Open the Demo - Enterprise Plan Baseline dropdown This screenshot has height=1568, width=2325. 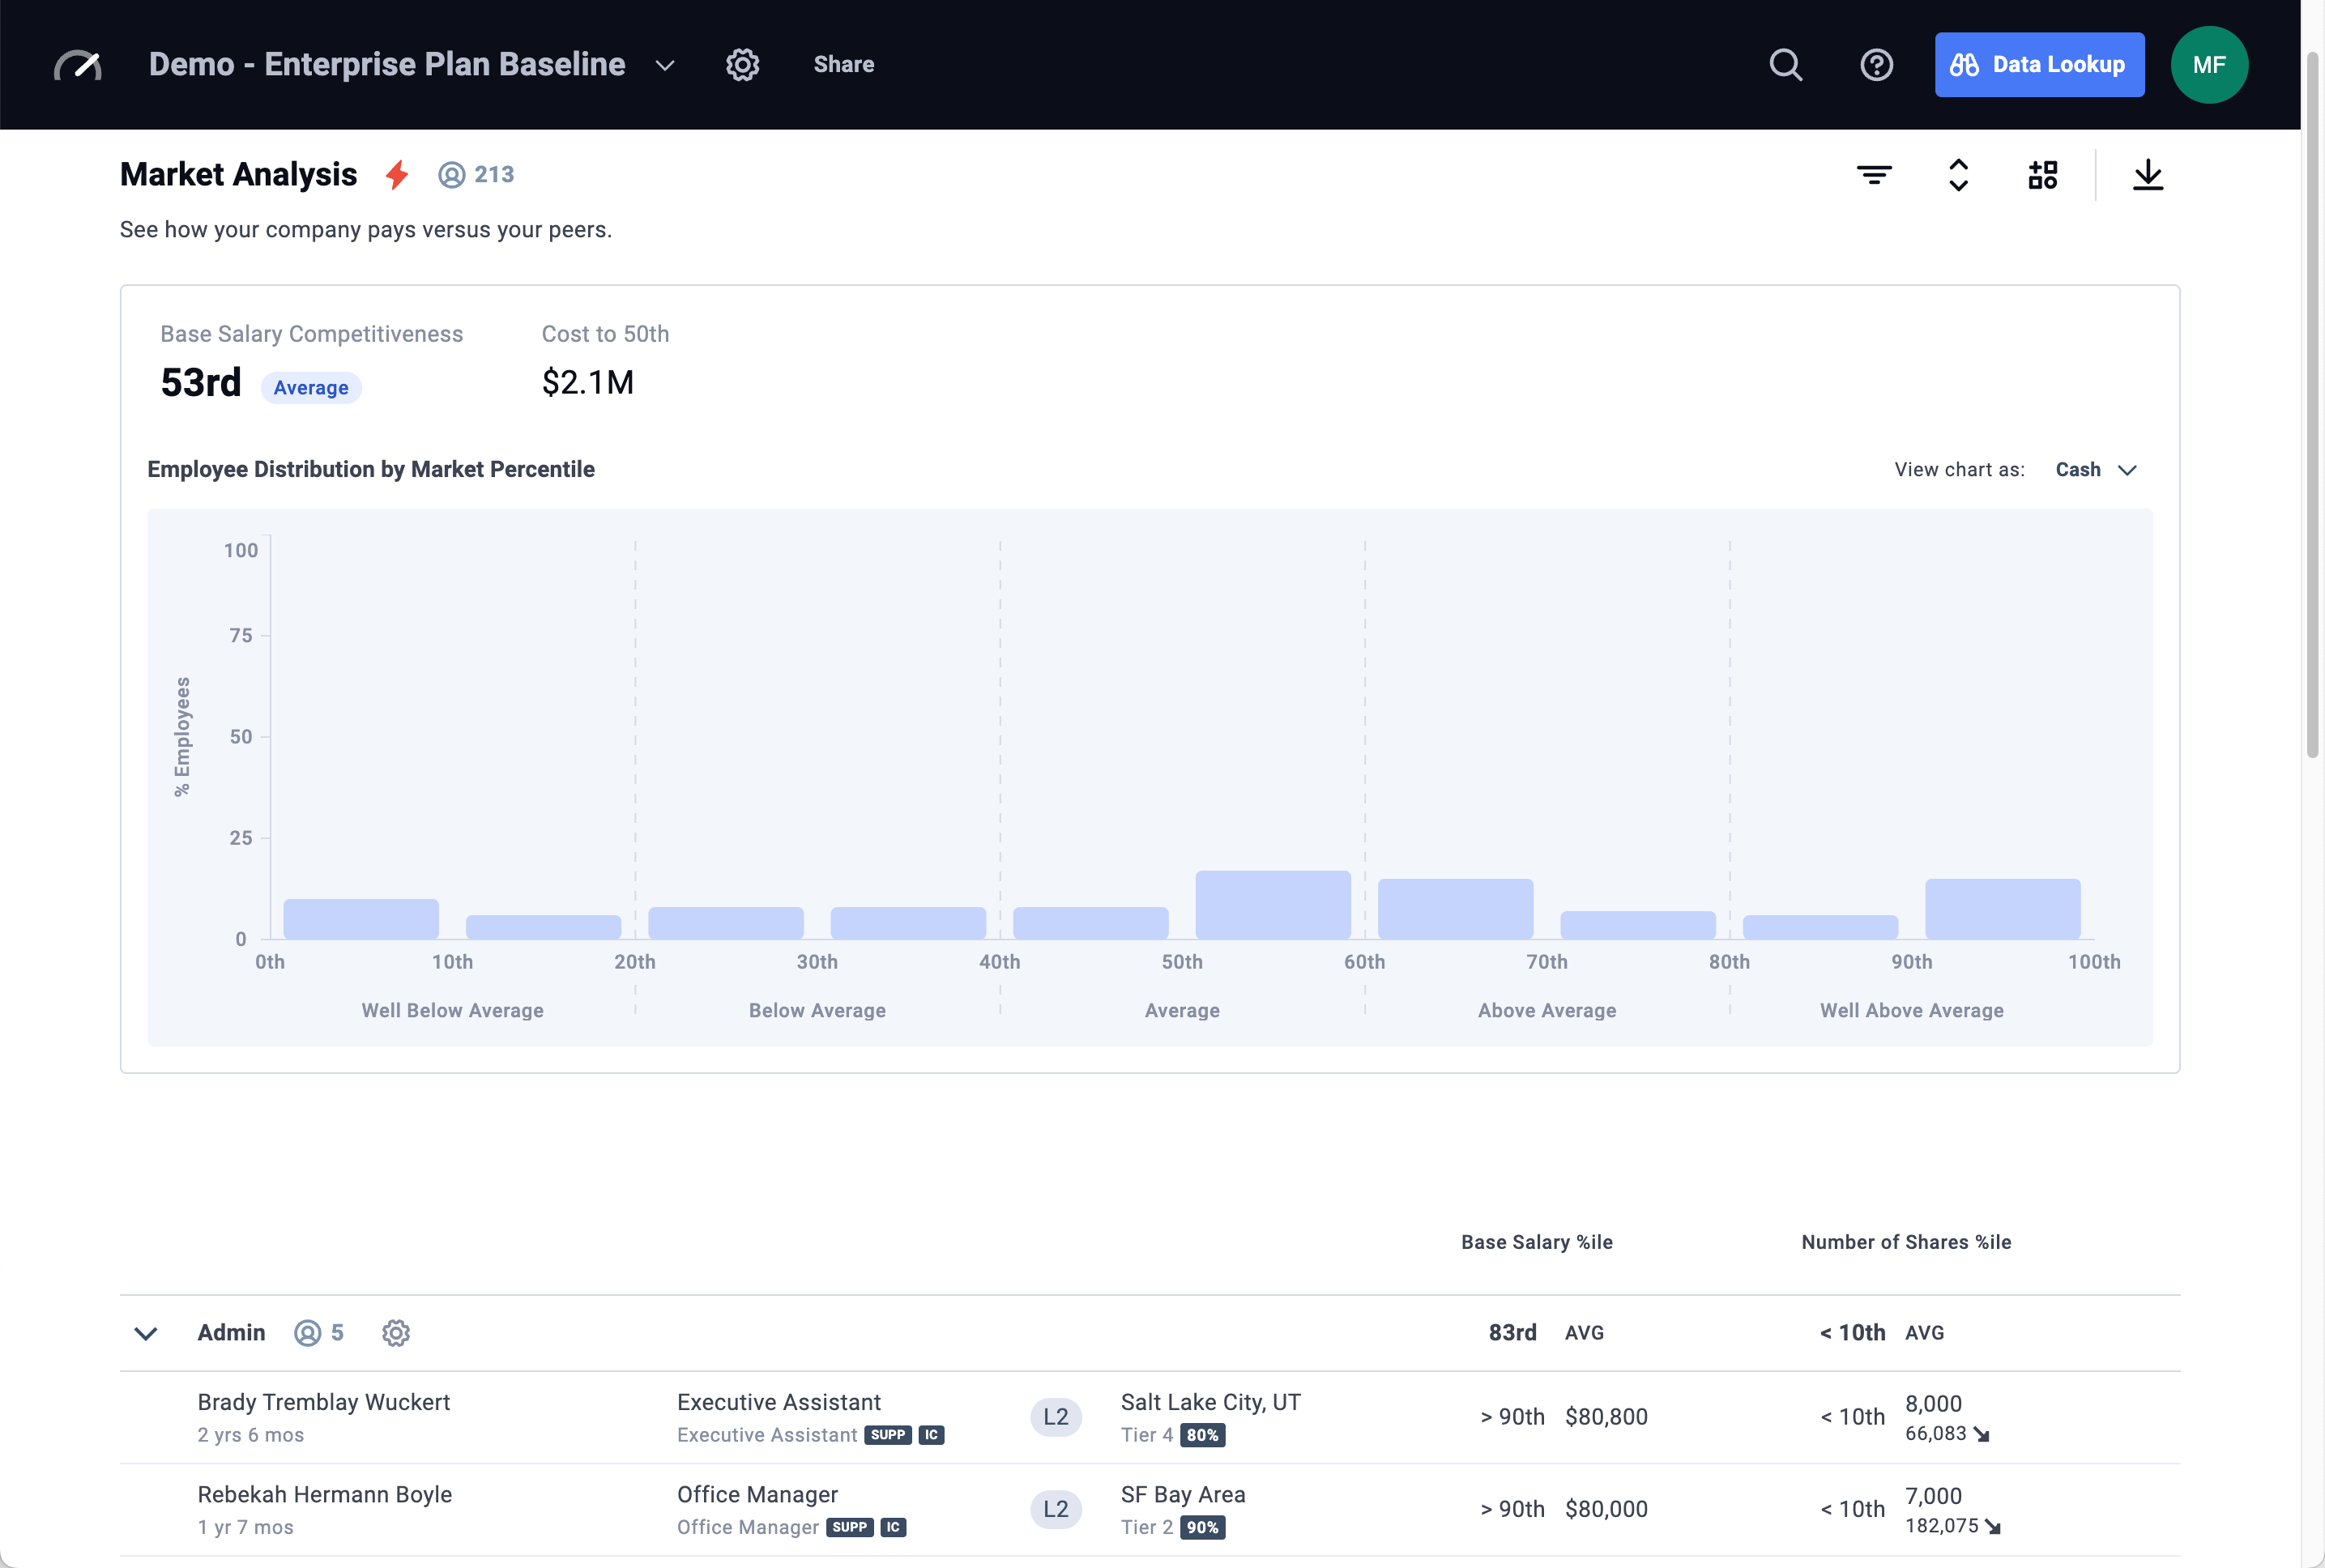pos(664,64)
